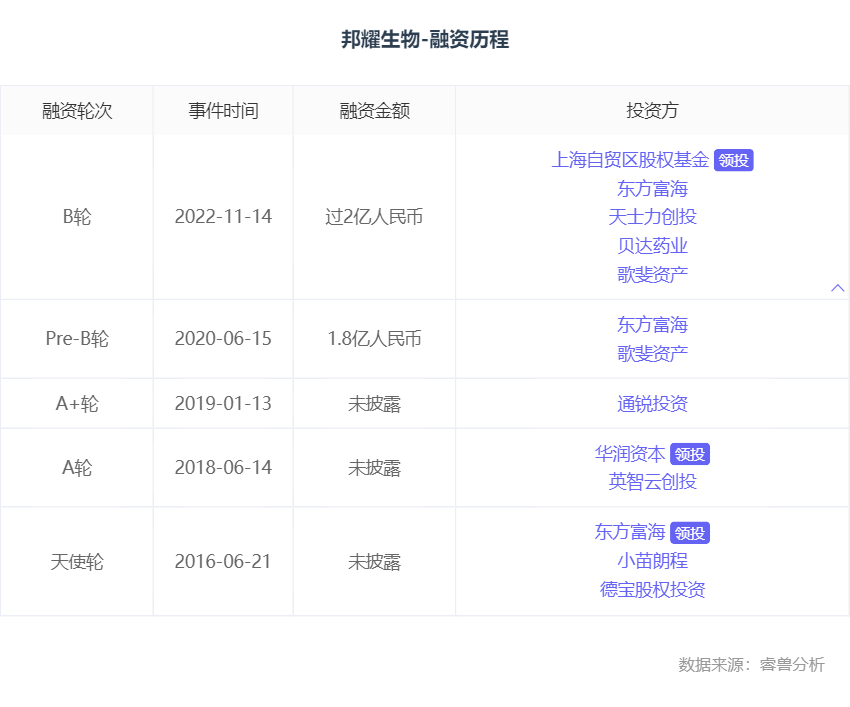Open the 英智云创投 investor link

652,481
